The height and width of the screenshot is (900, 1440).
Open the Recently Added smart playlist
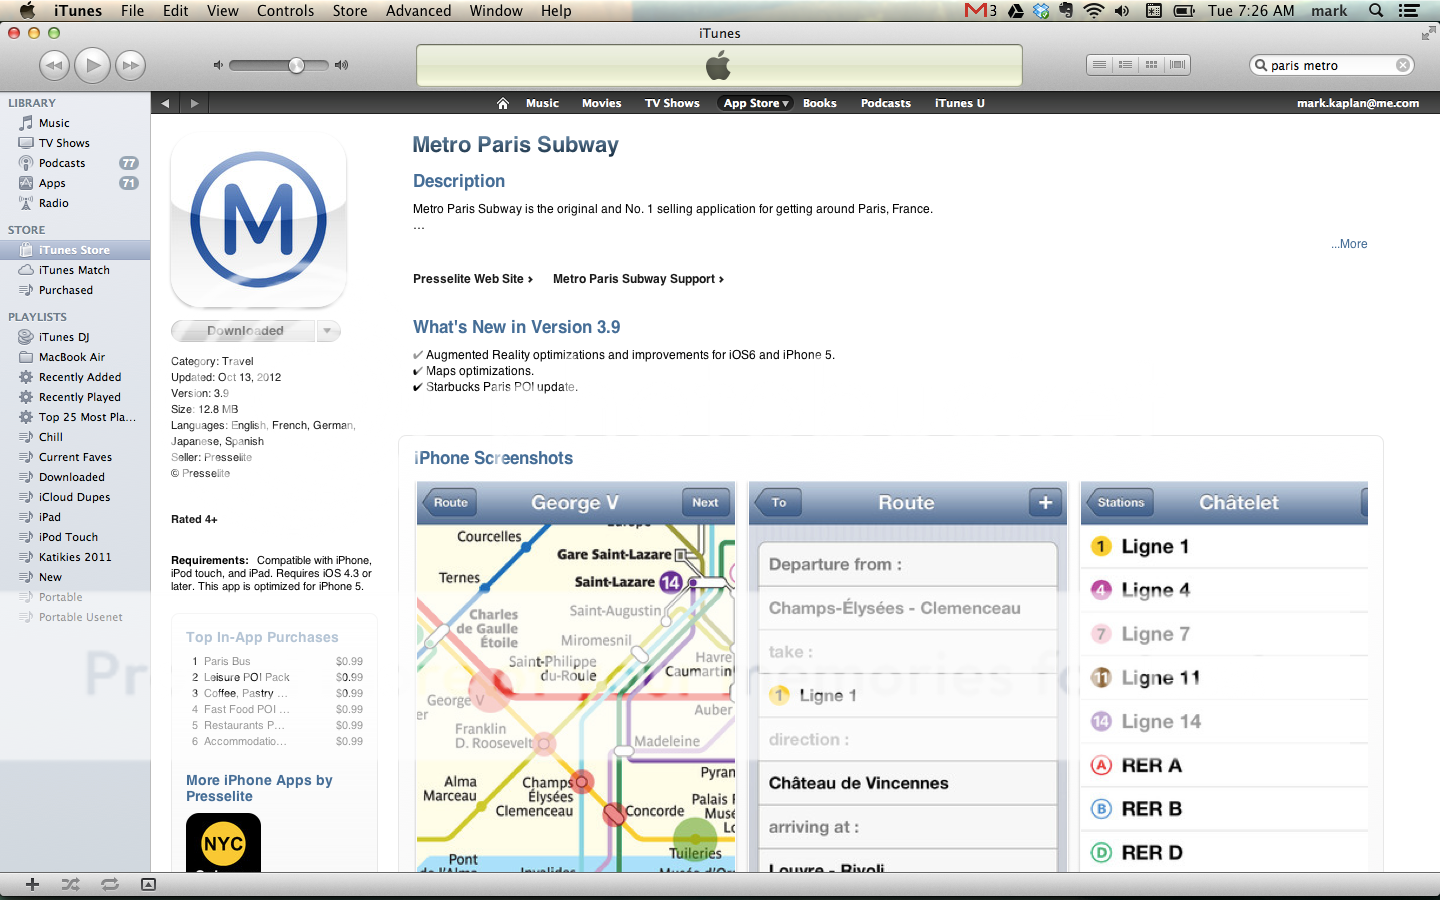(x=75, y=377)
